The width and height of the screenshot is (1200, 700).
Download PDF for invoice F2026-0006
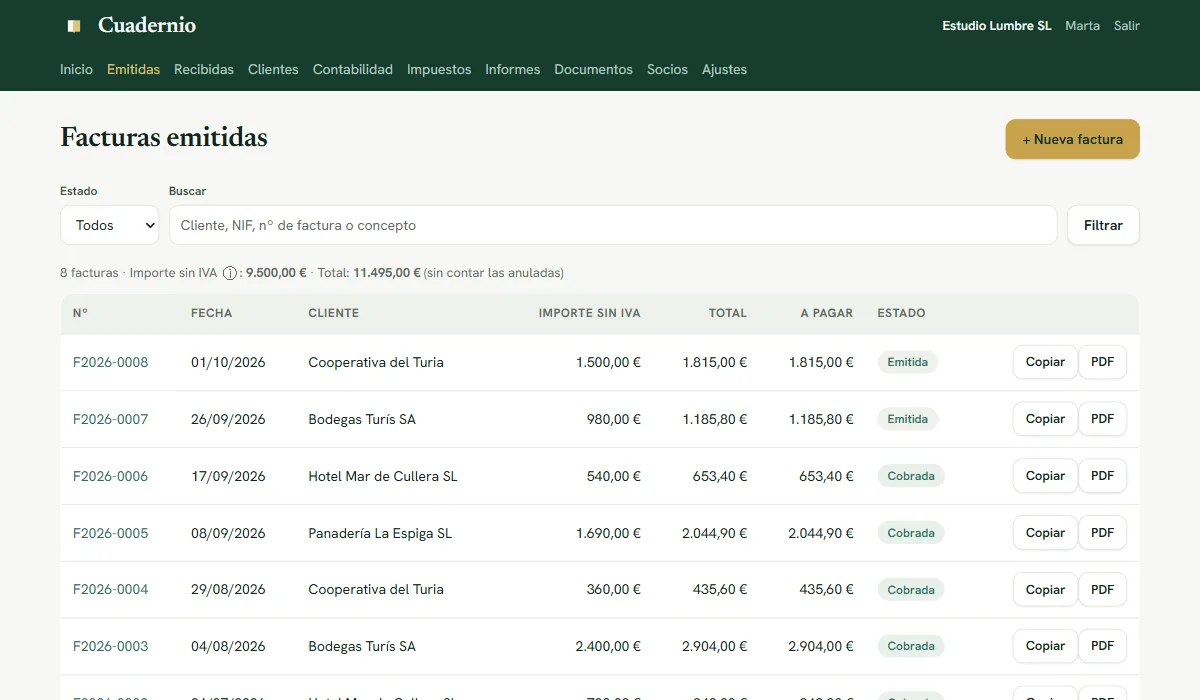coord(1102,476)
